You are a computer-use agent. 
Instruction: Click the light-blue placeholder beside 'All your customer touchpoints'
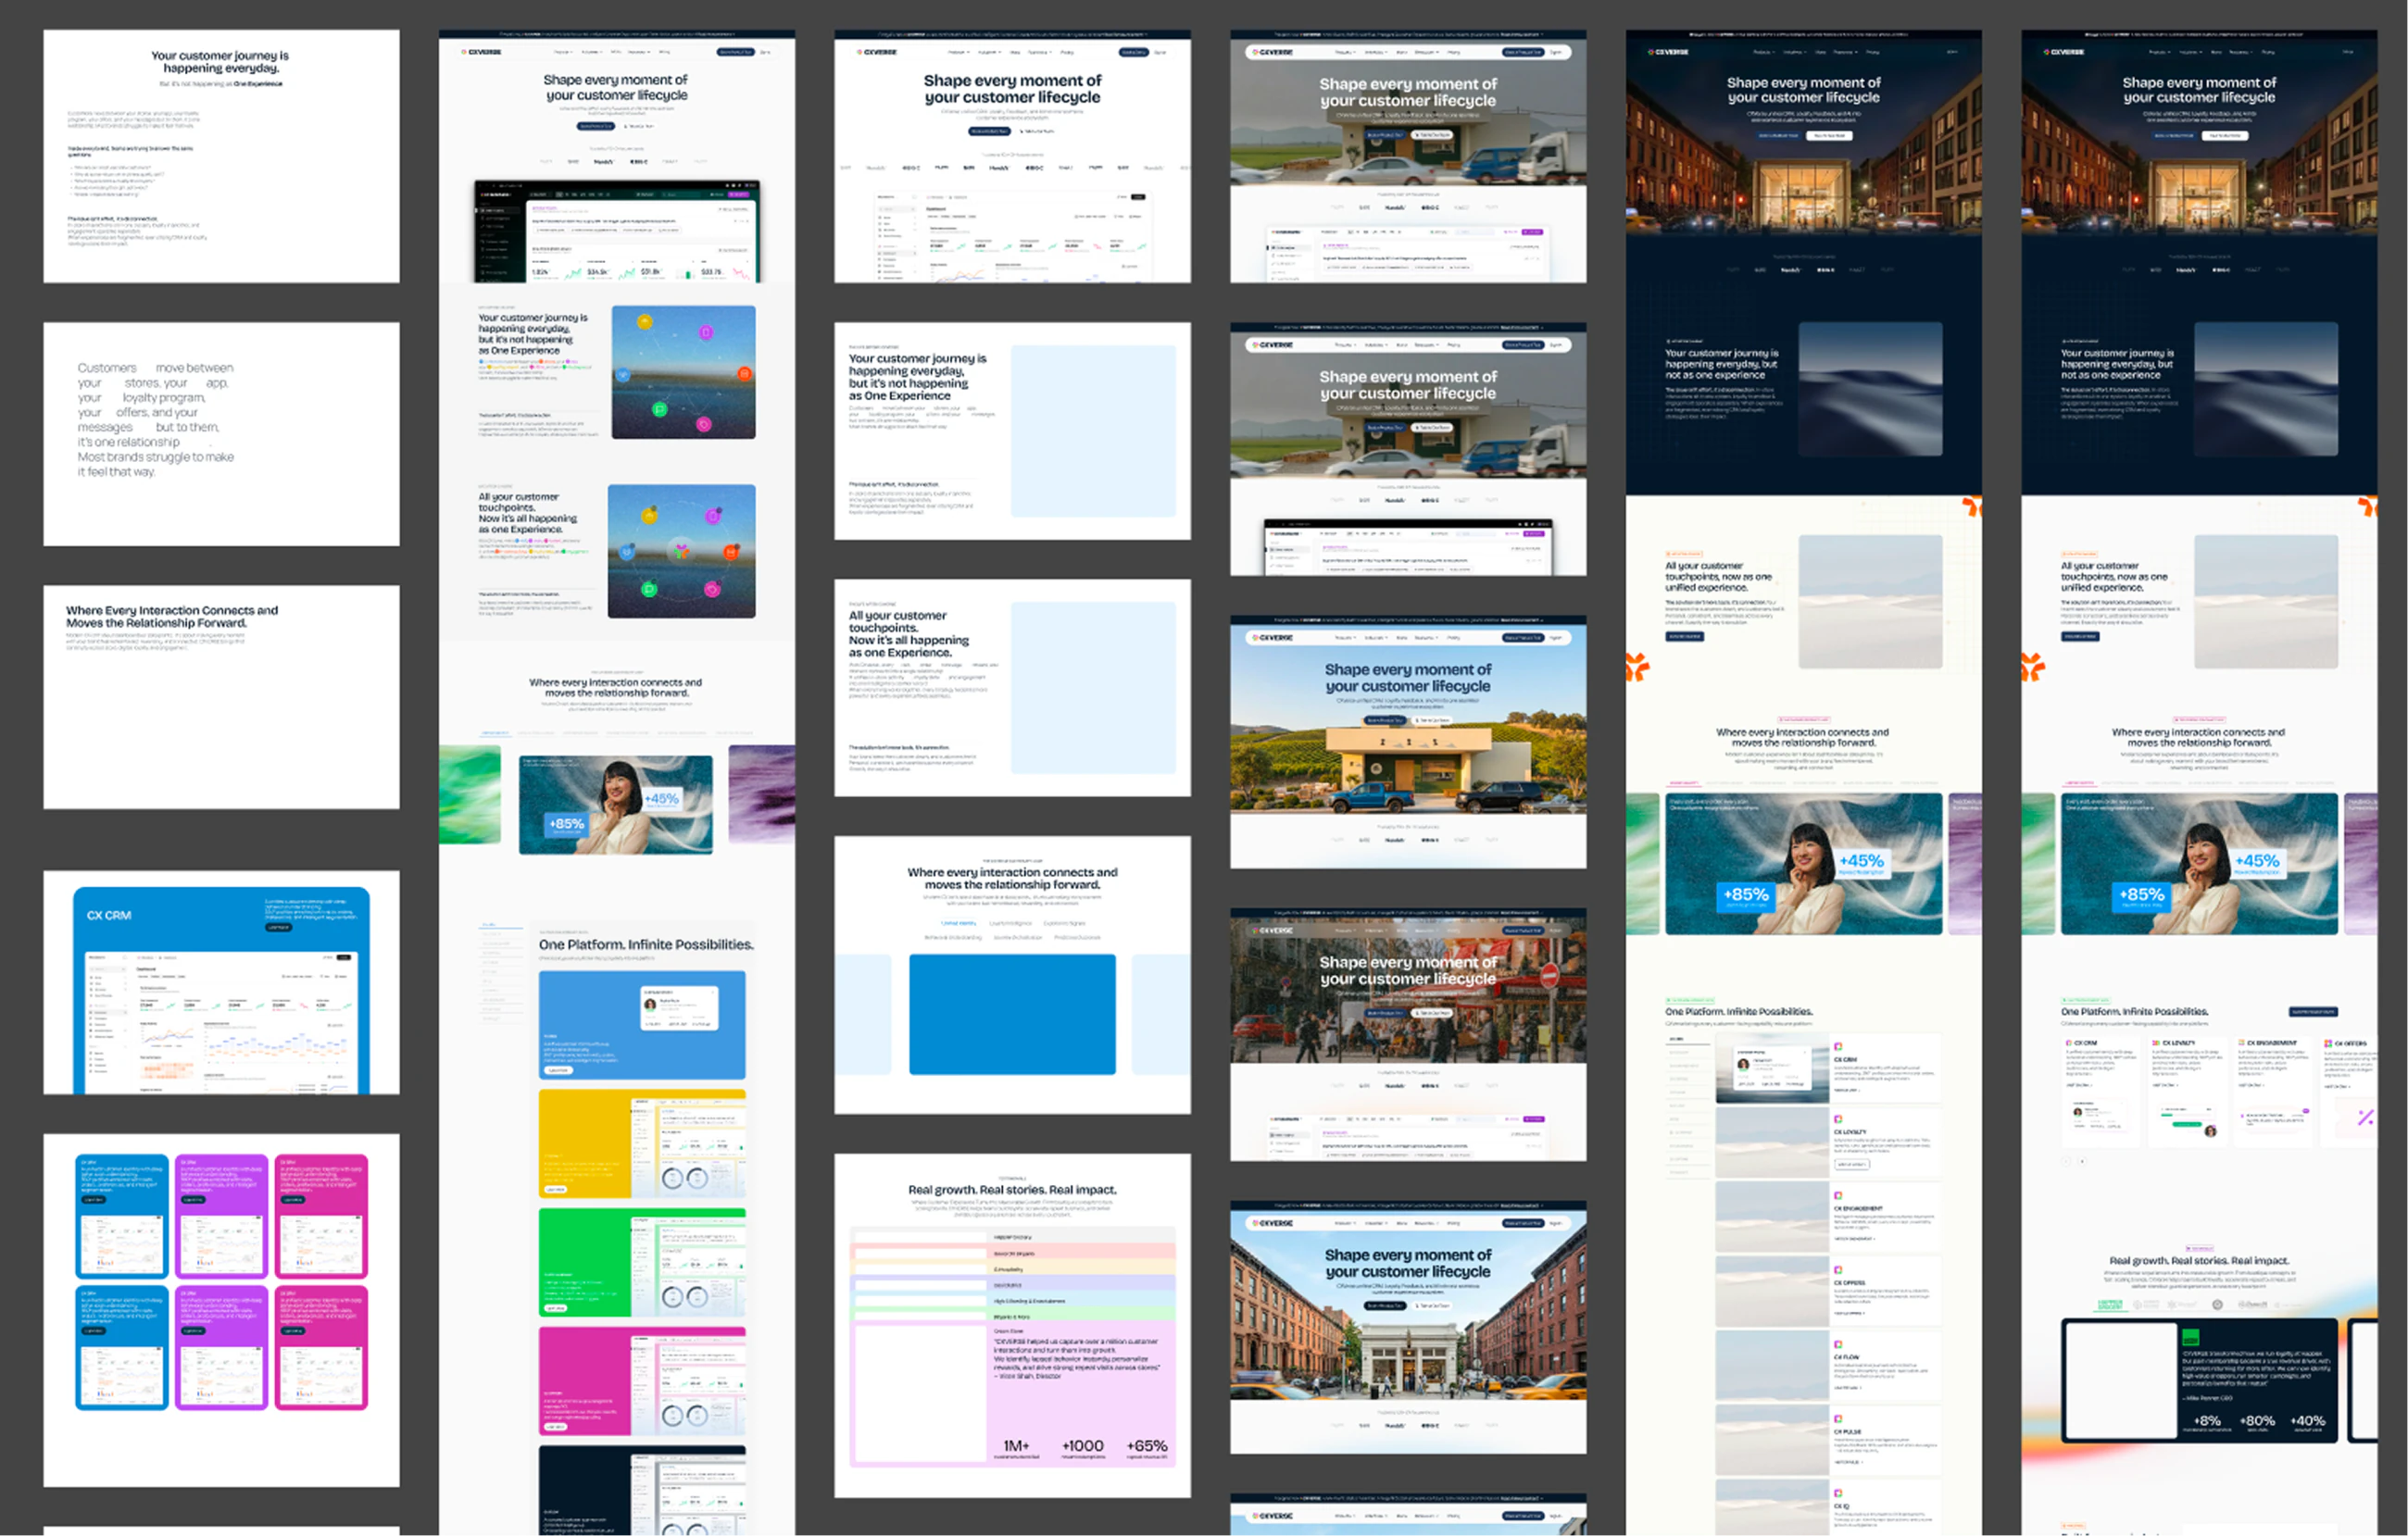tap(1093, 688)
